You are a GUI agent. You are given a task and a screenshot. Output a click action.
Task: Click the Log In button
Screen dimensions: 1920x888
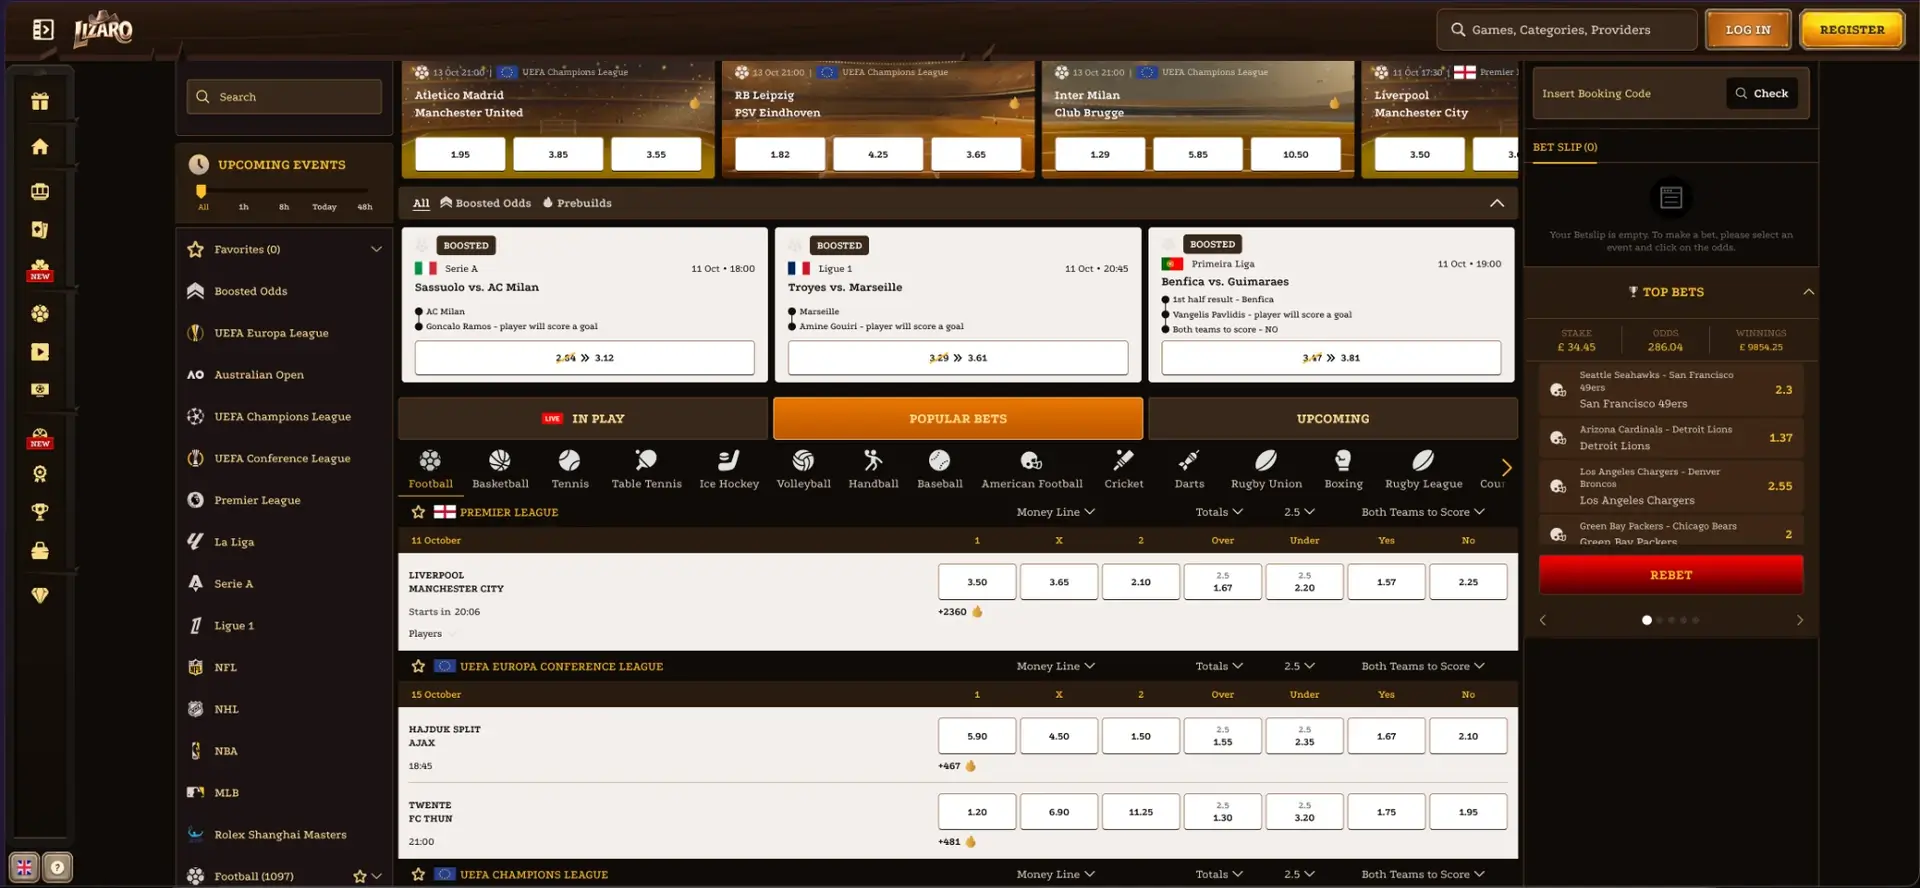tap(1748, 30)
